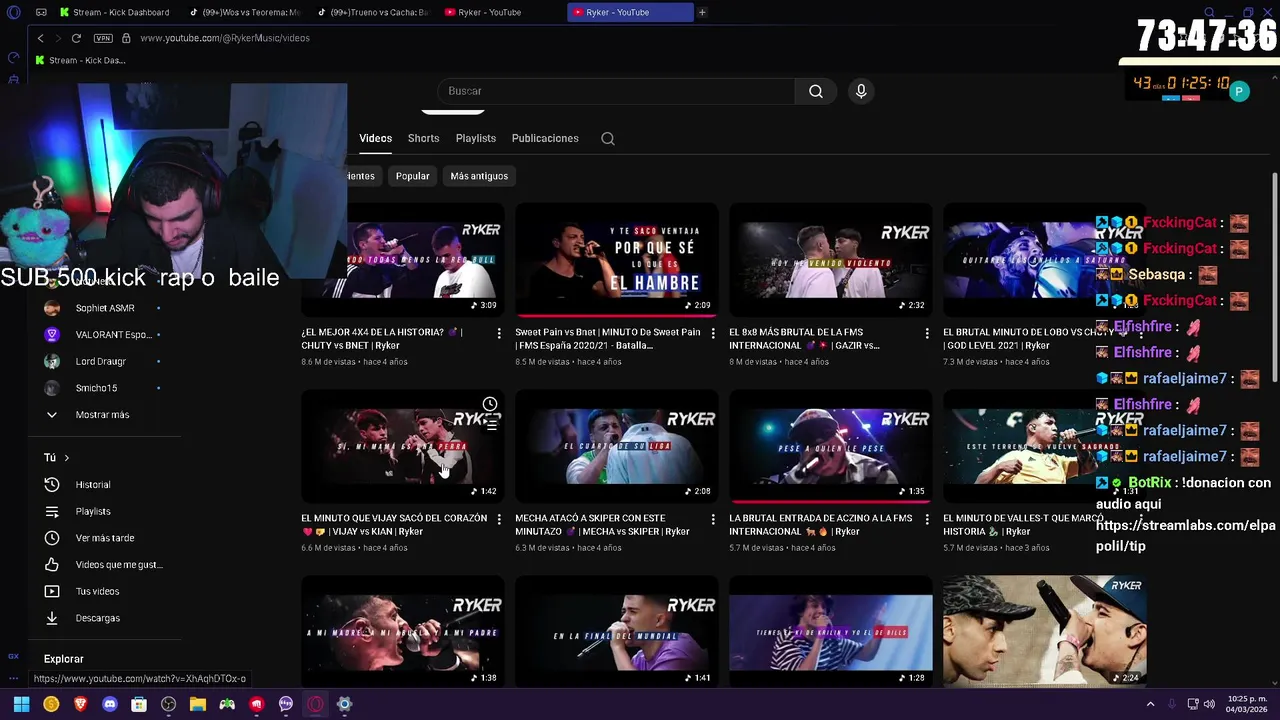Switch to Wos vs Teorema browser tab
Image resolution: width=1280 pixels, height=720 pixels.
tap(245, 12)
